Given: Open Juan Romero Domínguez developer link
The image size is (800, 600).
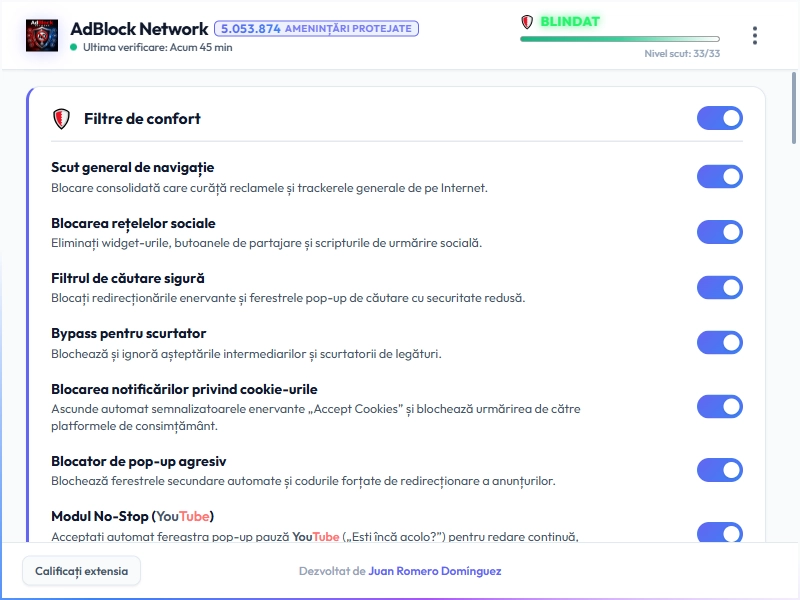Looking at the screenshot, I should tap(435, 571).
